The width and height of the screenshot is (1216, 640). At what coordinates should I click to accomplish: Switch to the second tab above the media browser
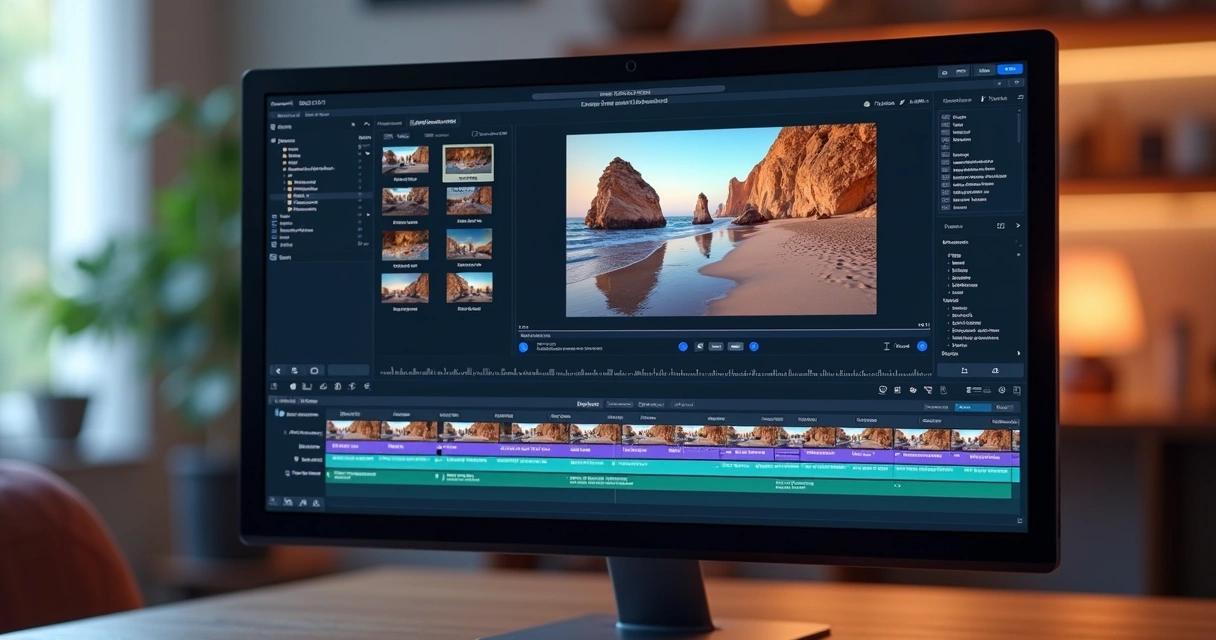(432, 122)
